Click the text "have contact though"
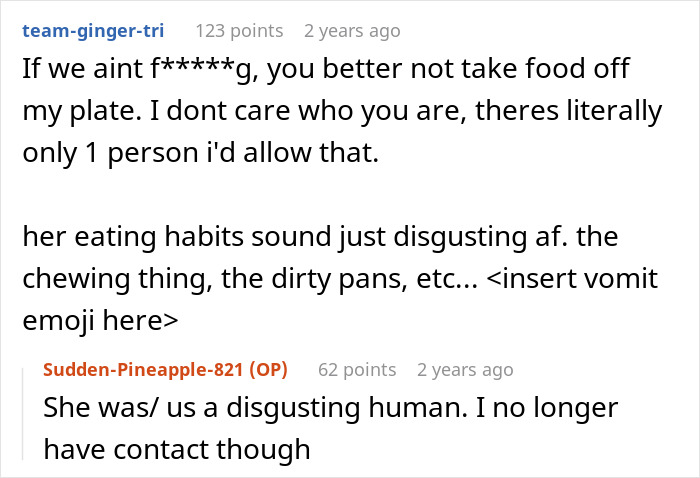The image size is (700, 478). pyautogui.click(x=176, y=449)
